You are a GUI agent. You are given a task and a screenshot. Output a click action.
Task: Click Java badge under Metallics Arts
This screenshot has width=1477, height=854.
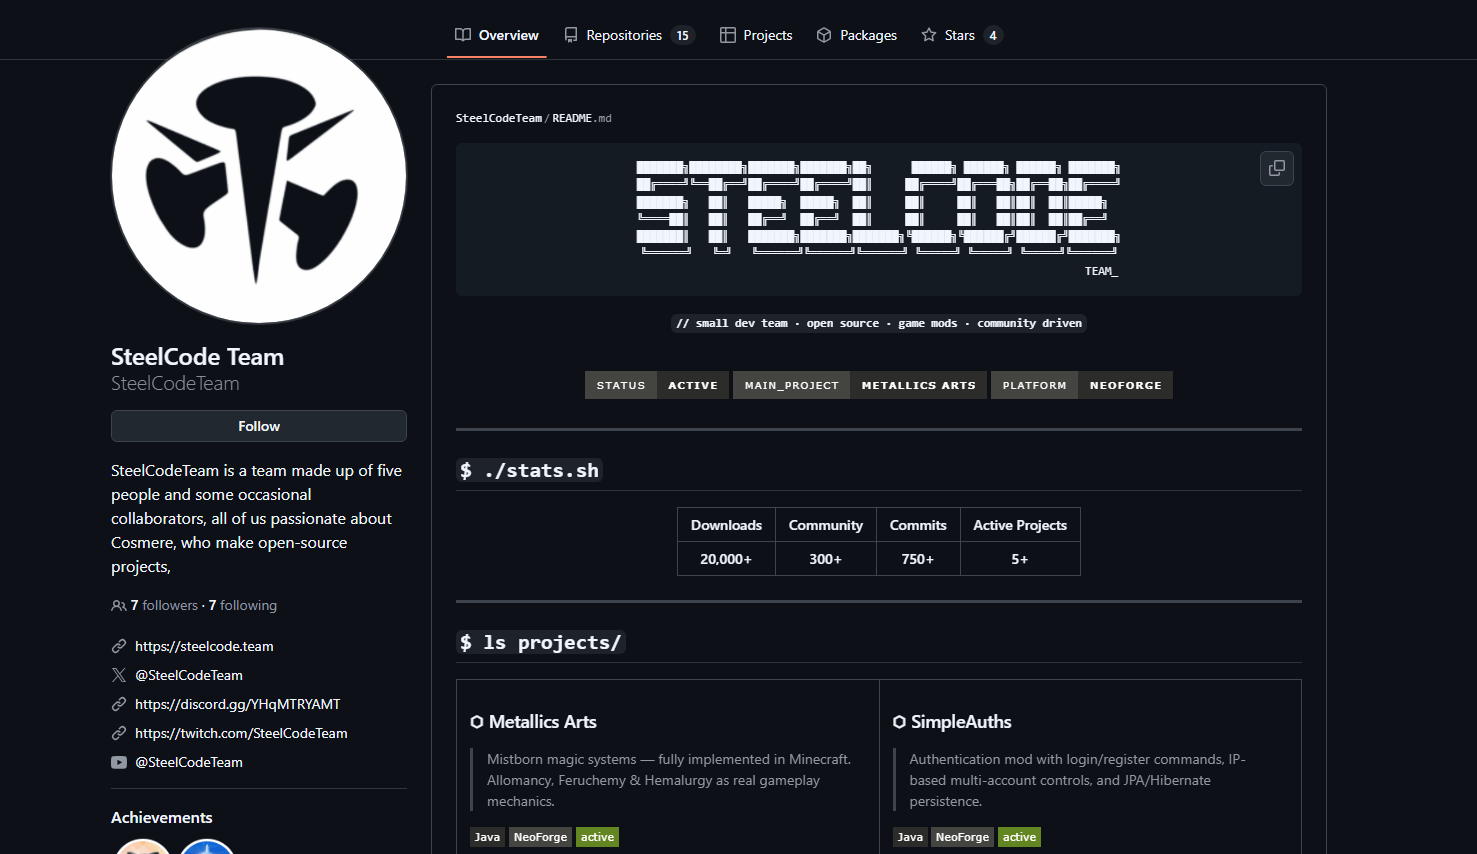(x=487, y=837)
